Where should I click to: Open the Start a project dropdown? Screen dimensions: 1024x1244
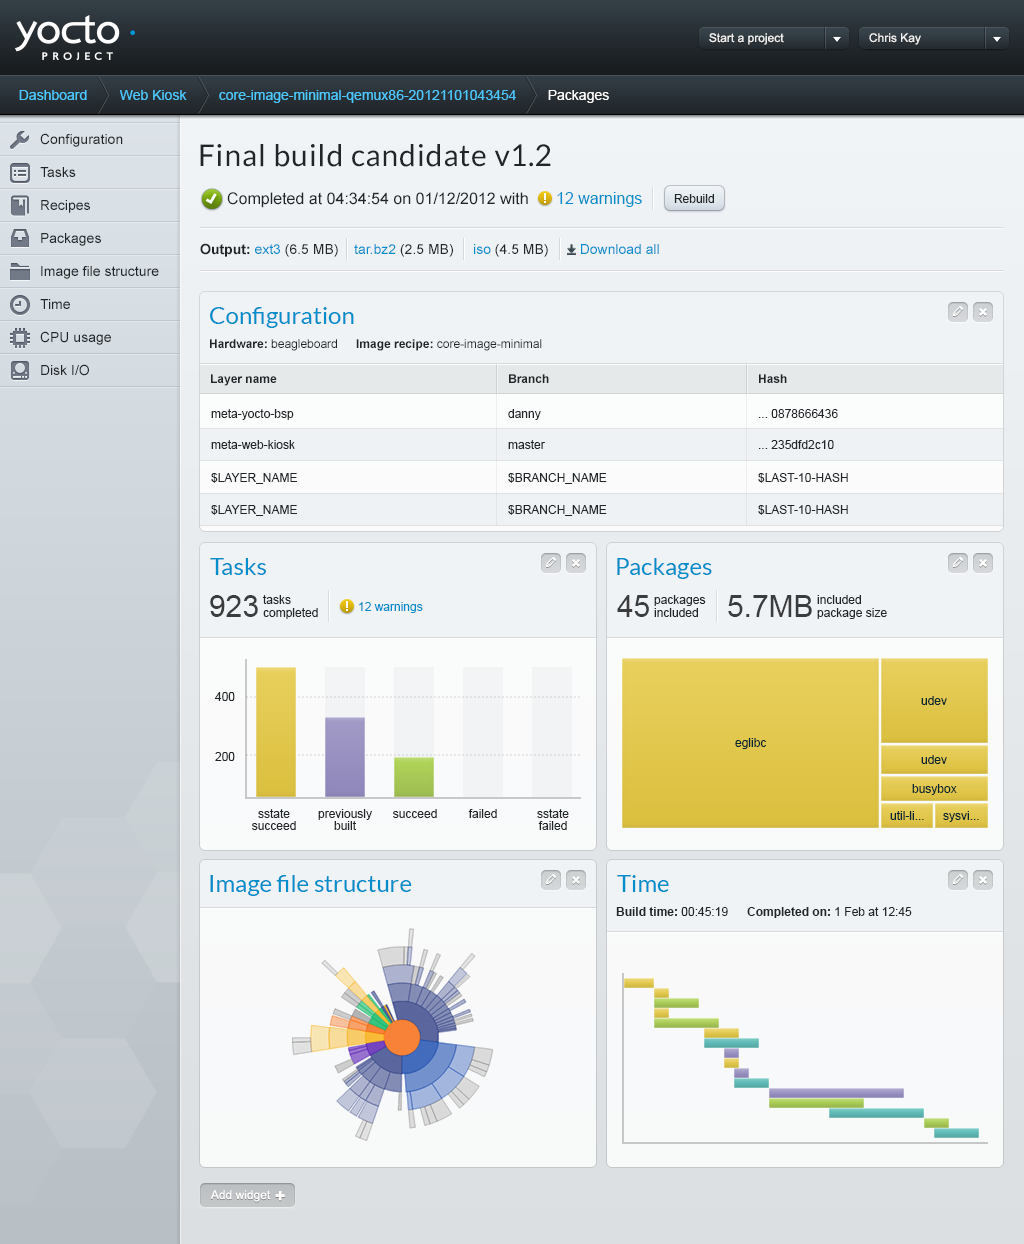tap(837, 38)
